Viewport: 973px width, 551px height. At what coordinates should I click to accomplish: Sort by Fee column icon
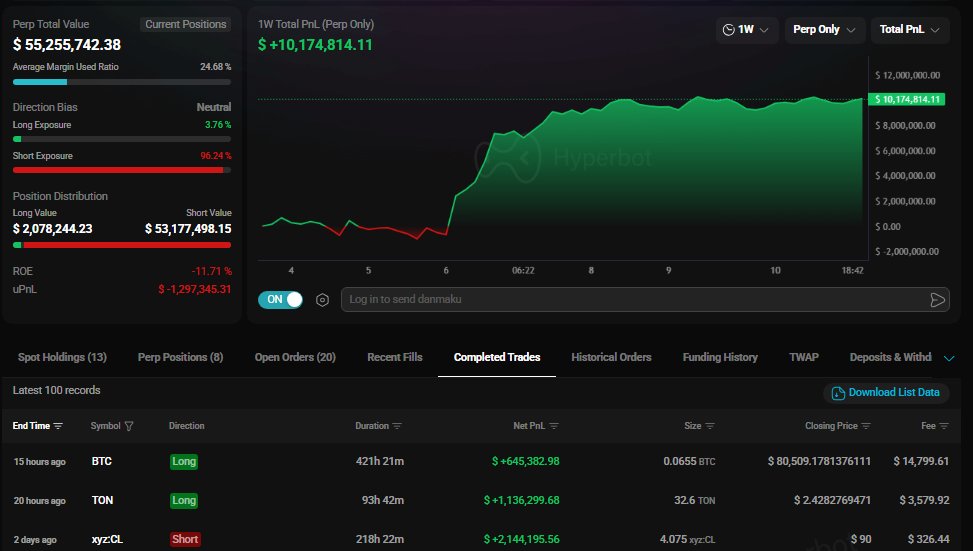pyautogui.click(x=944, y=426)
